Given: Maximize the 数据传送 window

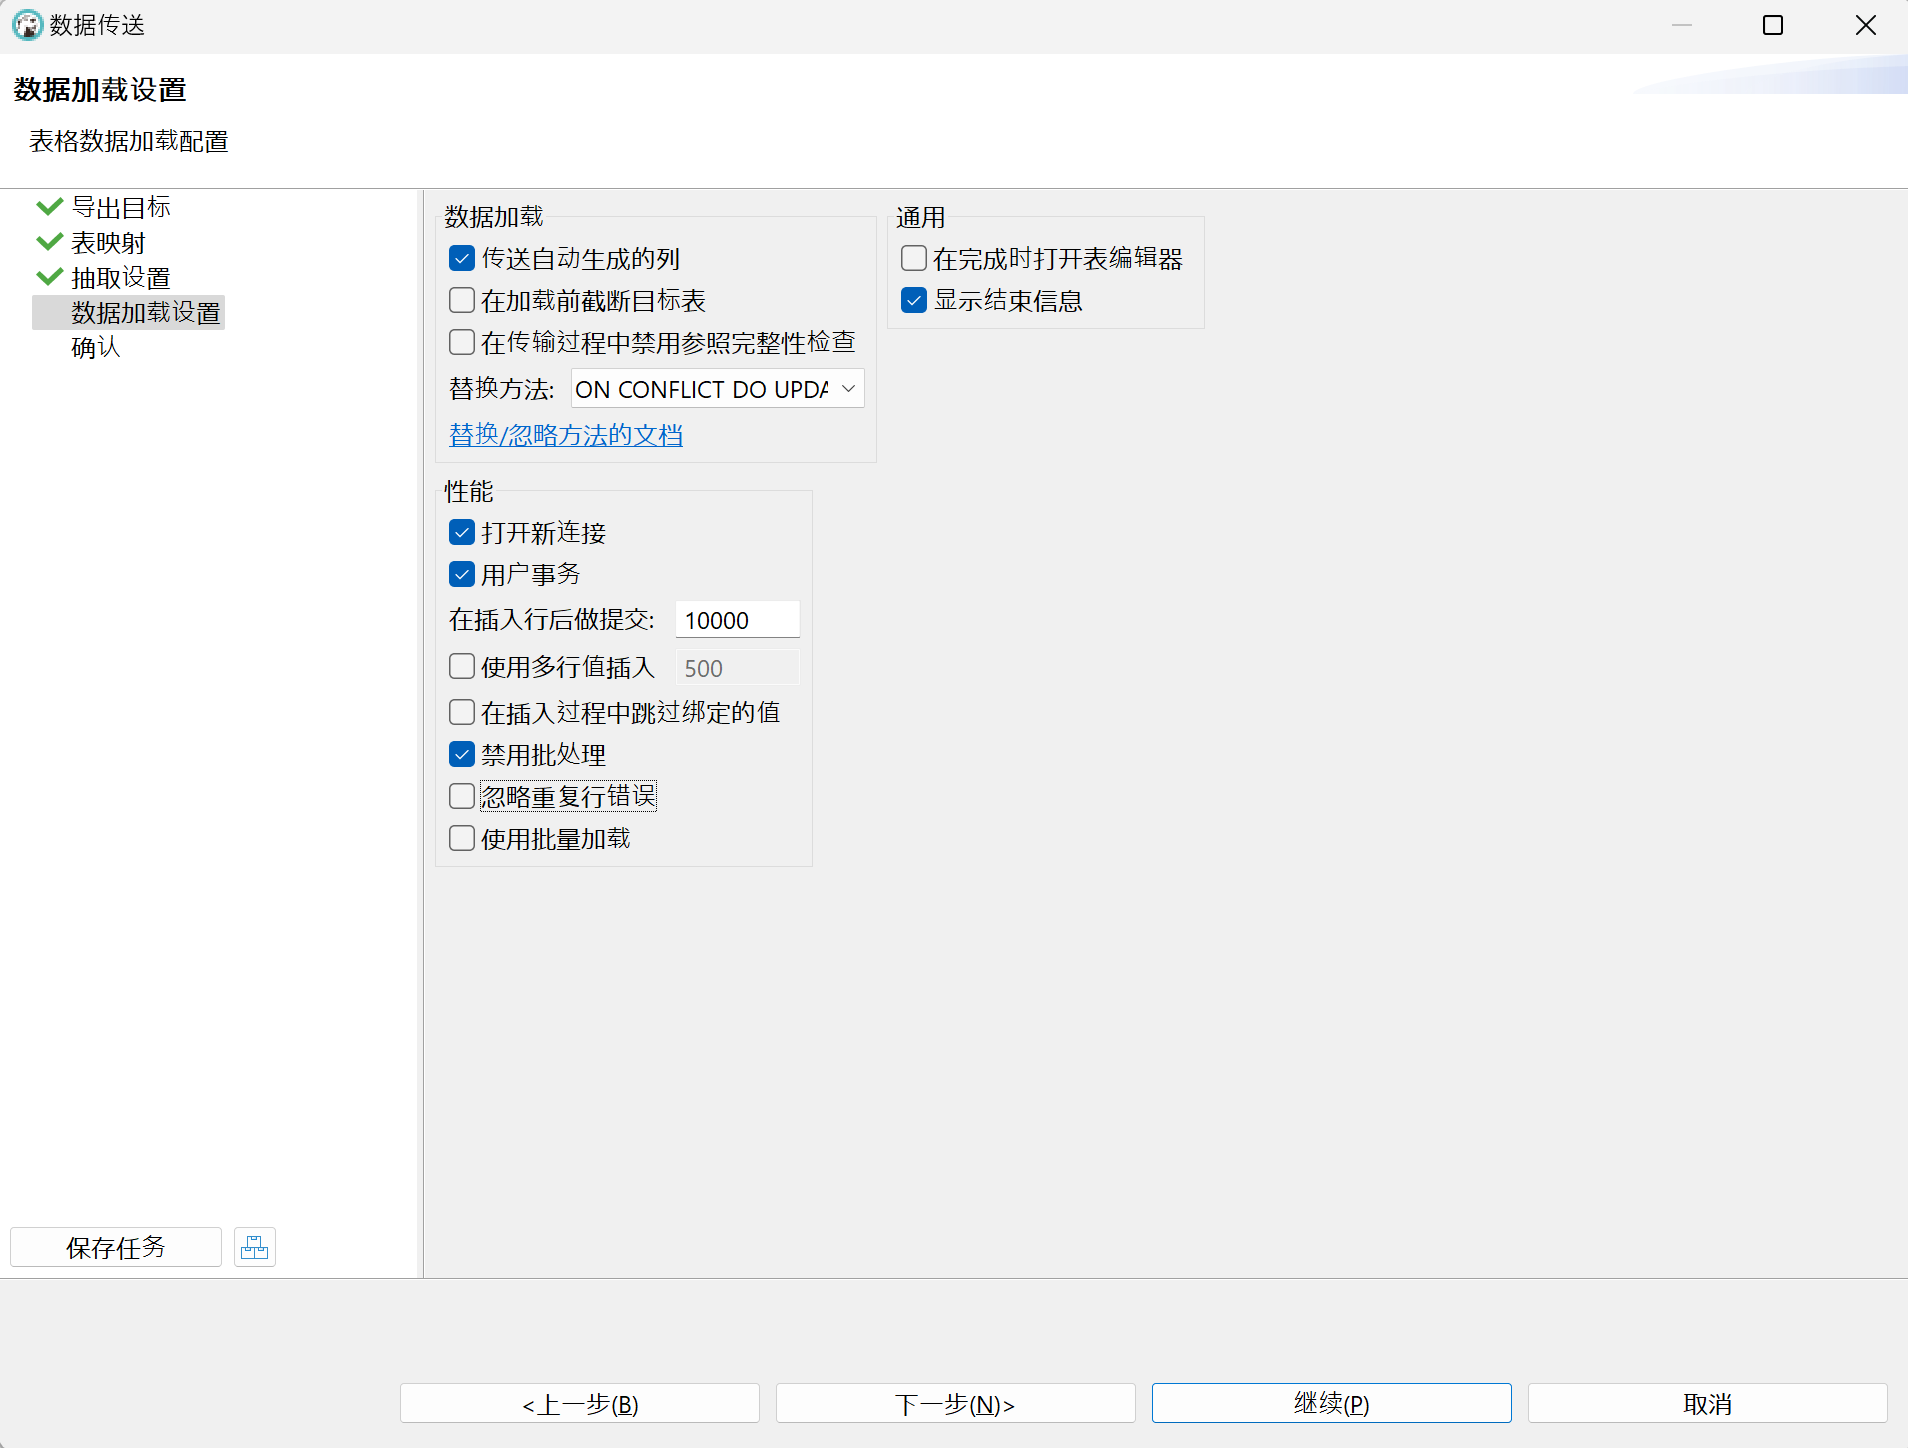Looking at the screenshot, I should click(1773, 25).
